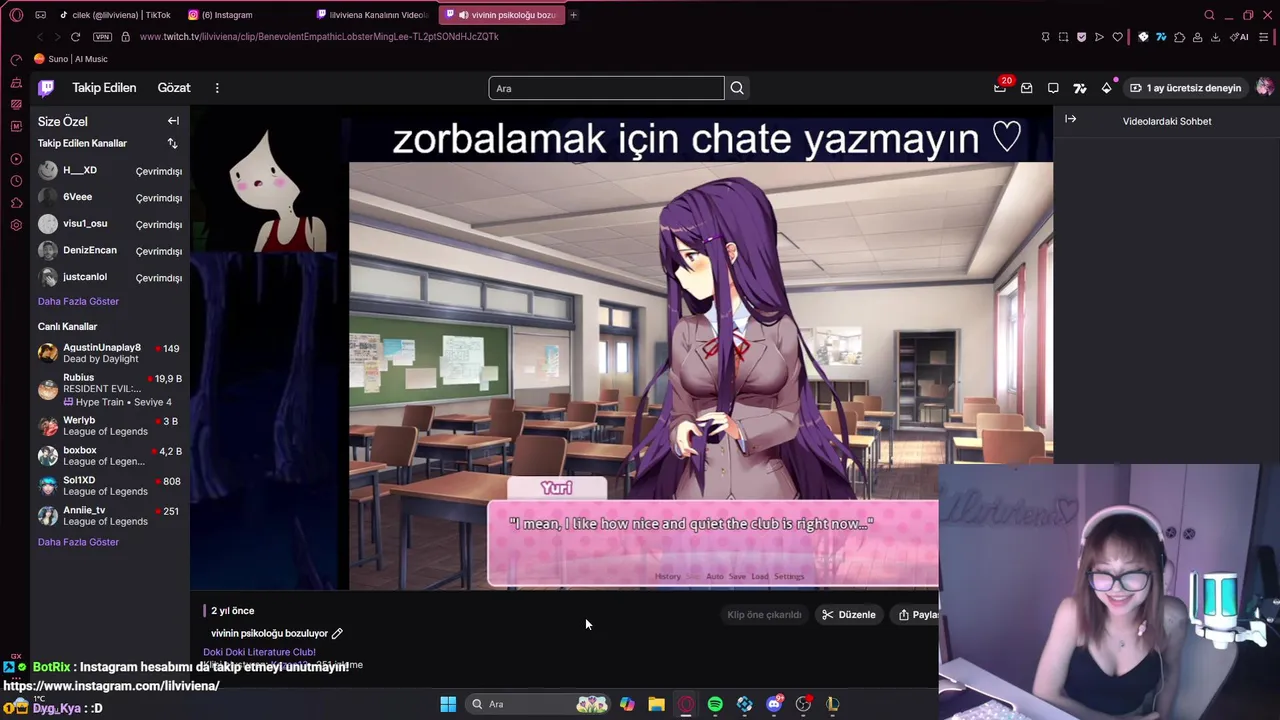This screenshot has height=720, width=1280.
Task: Open AgustinUnaplay8 live channel
Action: [110, 353]
